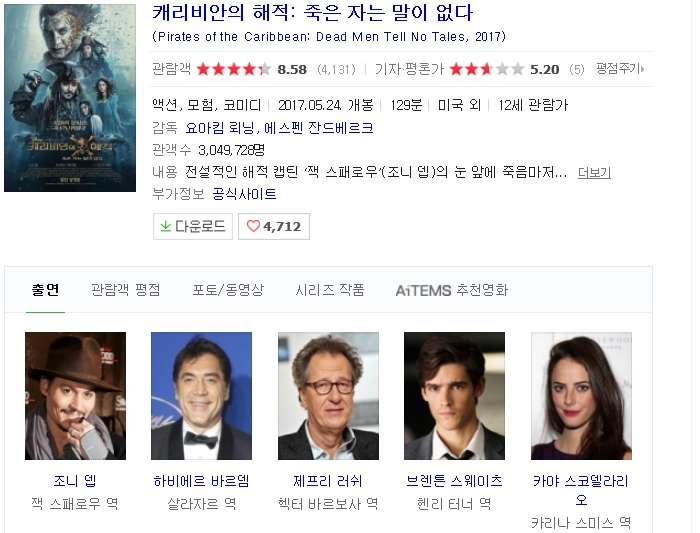
Task: Click the critic red star rating
Action: 487,69
